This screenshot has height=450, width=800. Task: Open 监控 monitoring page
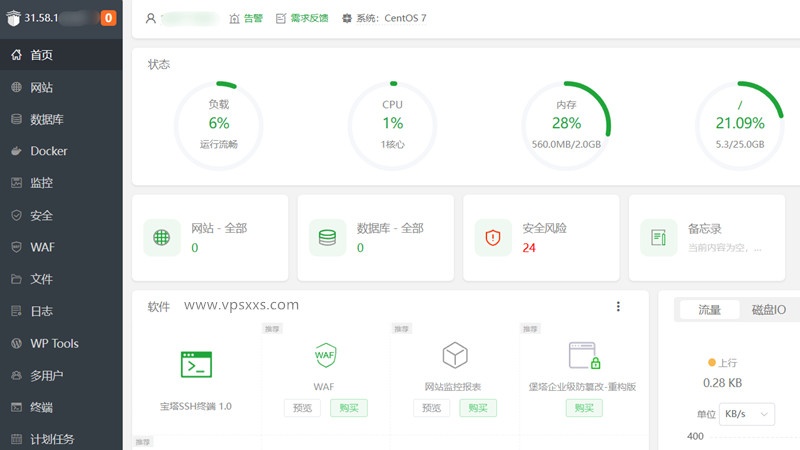pos(61,183)
